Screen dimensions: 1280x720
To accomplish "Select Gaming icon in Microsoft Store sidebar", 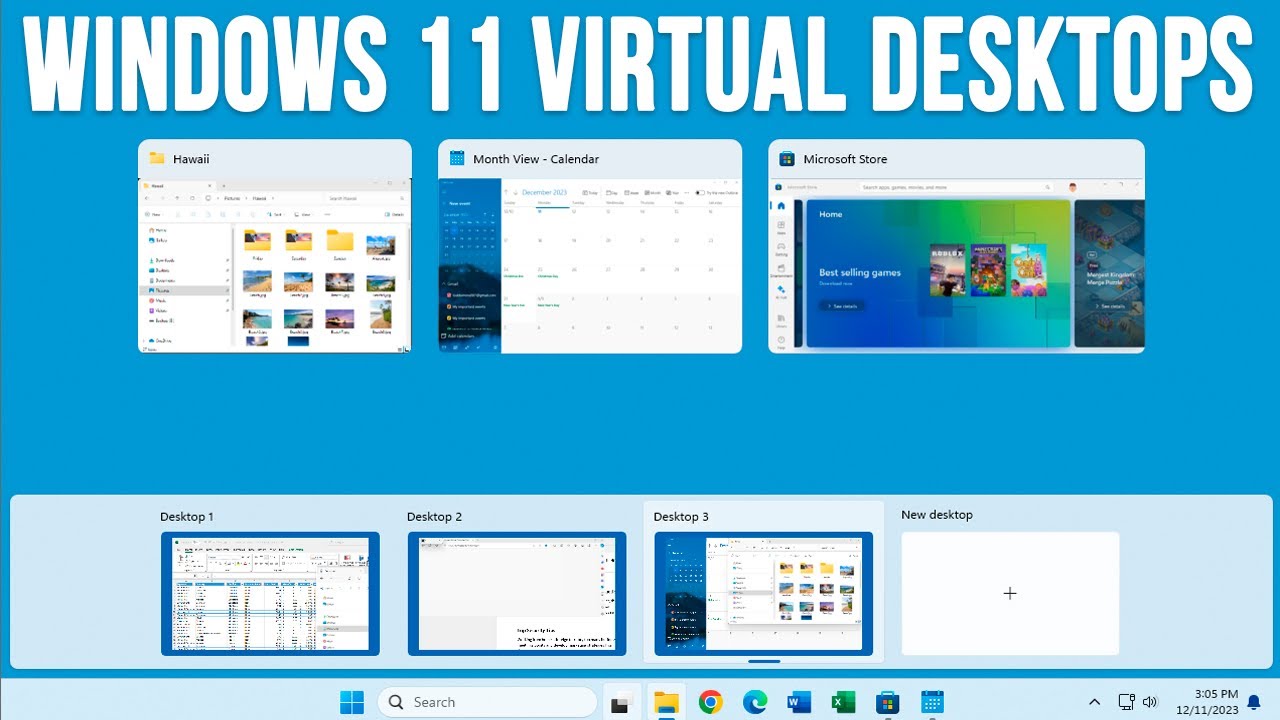I will [781, 249].
